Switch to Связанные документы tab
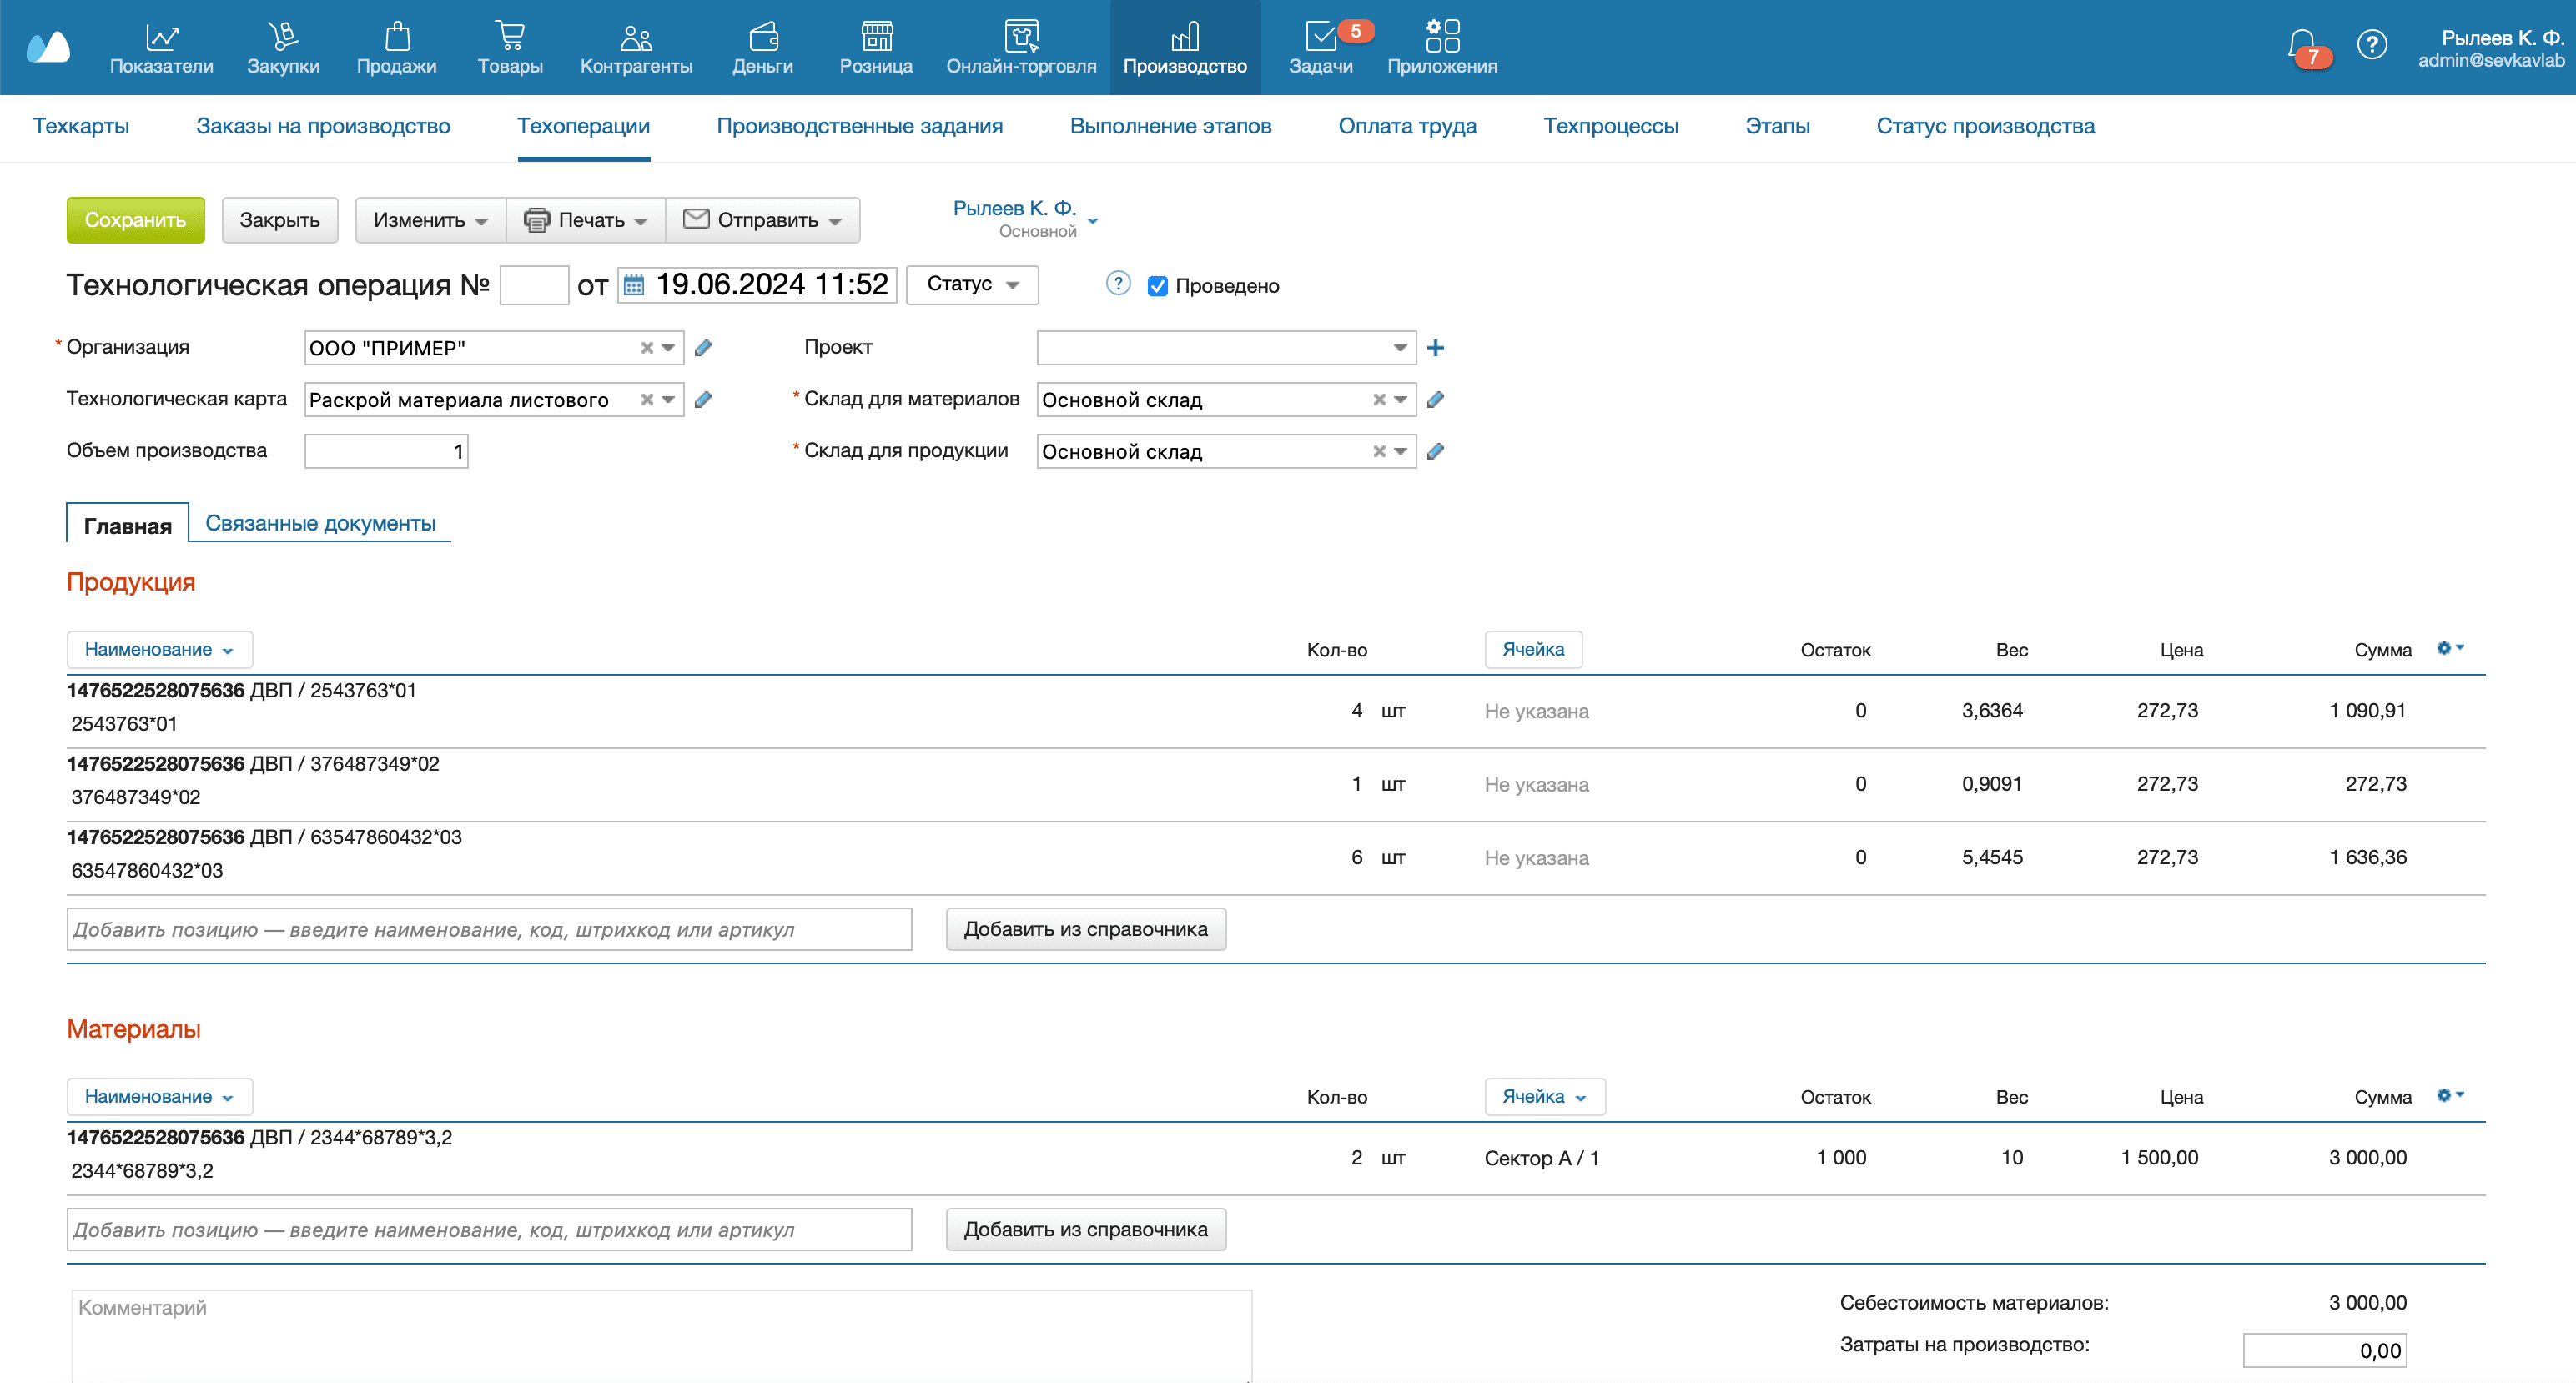Screen dimensions: 2576x1383 click(x=320, y=523)
